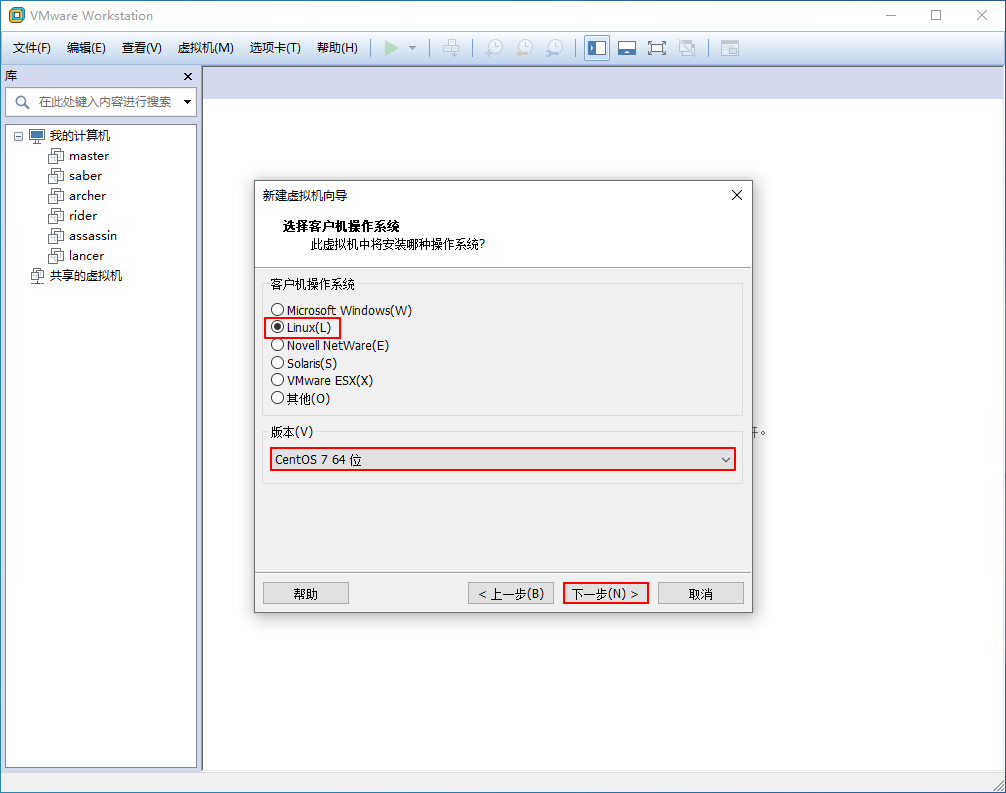Select the Solaris(S) radio option
The width and height of the screenshot is (1006, 793).
278,363
